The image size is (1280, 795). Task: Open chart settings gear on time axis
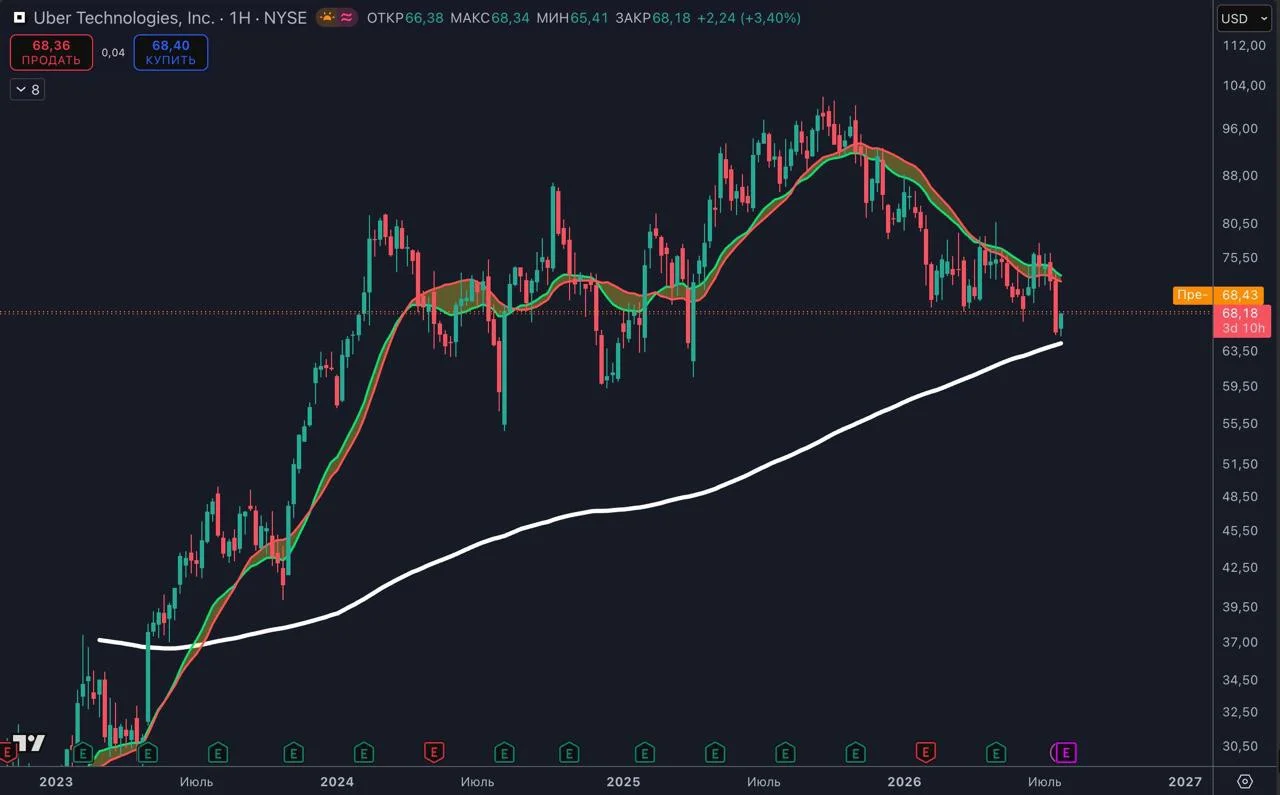1245,781
